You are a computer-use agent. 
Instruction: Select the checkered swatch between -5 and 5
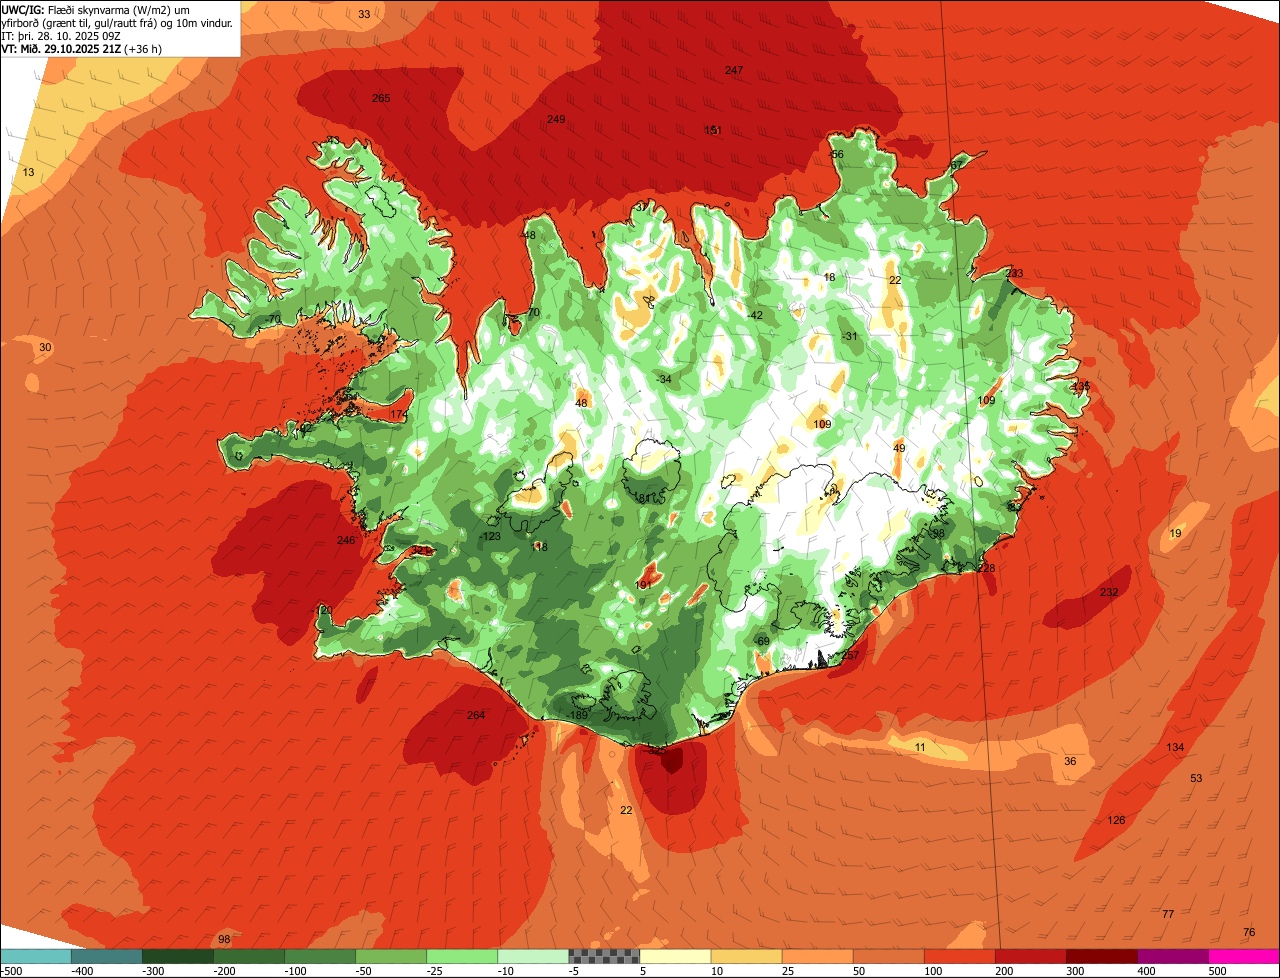pos(603,957)
